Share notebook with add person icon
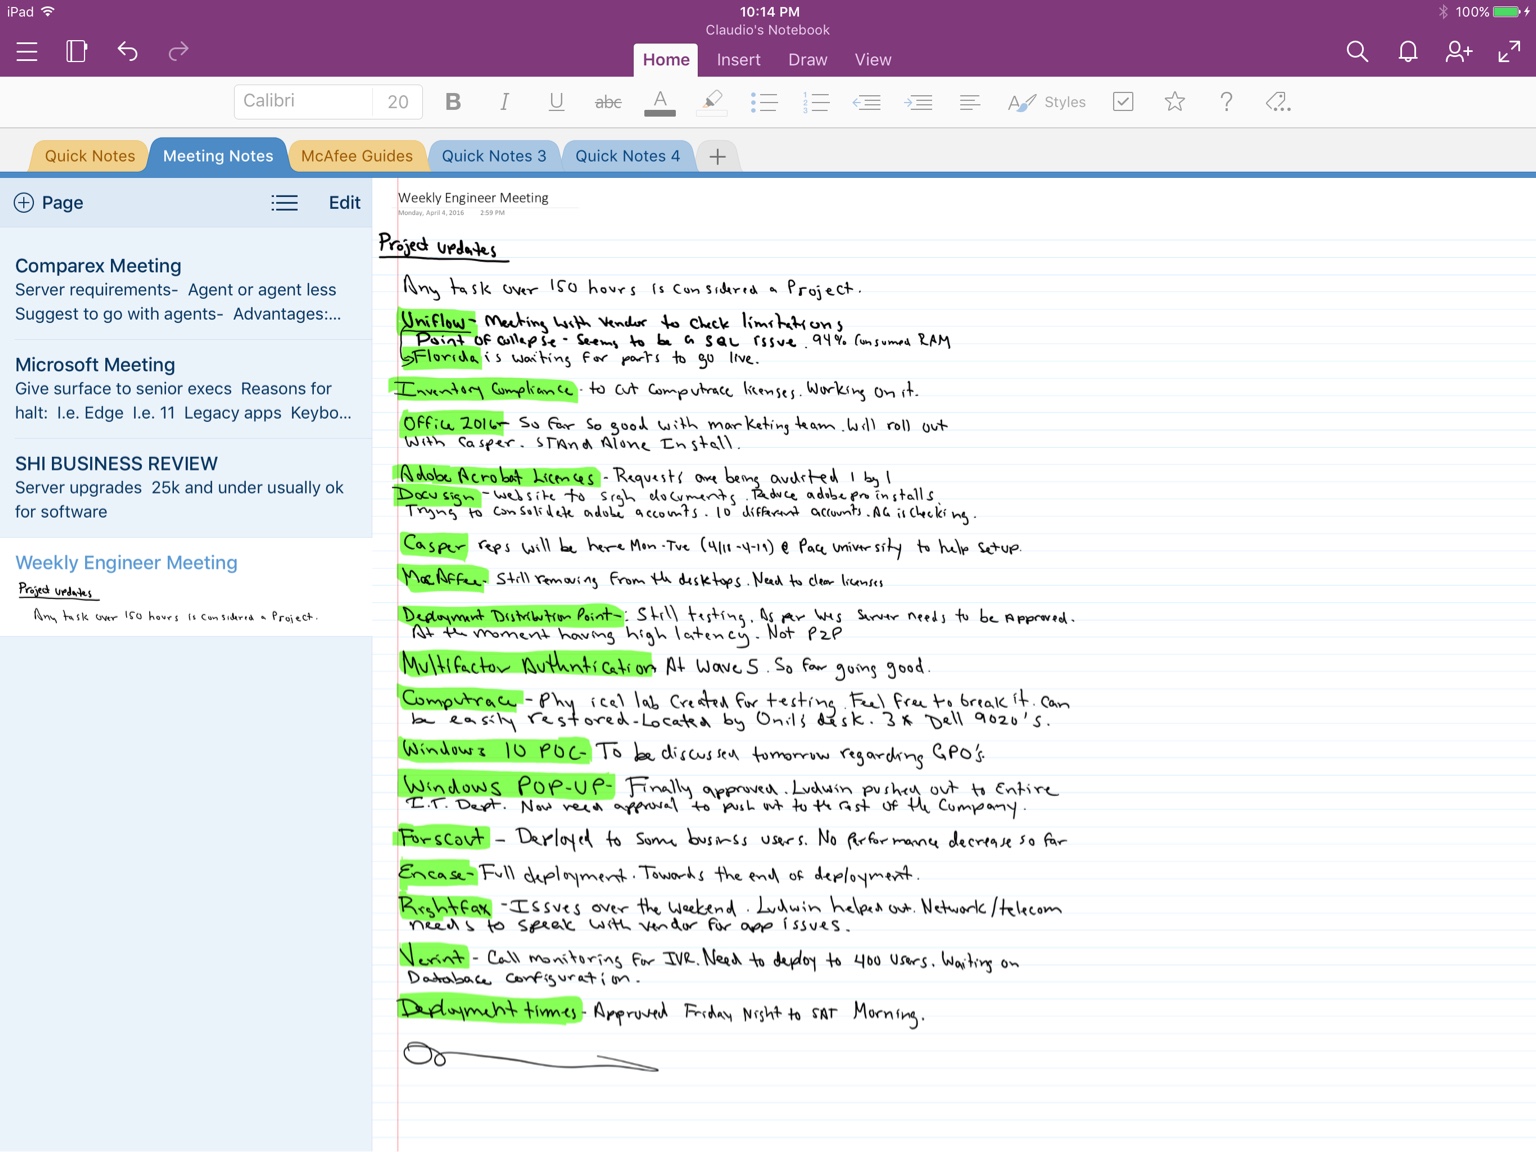The height and width of the screenshot is (1152, 1536). click(1459, 52)
